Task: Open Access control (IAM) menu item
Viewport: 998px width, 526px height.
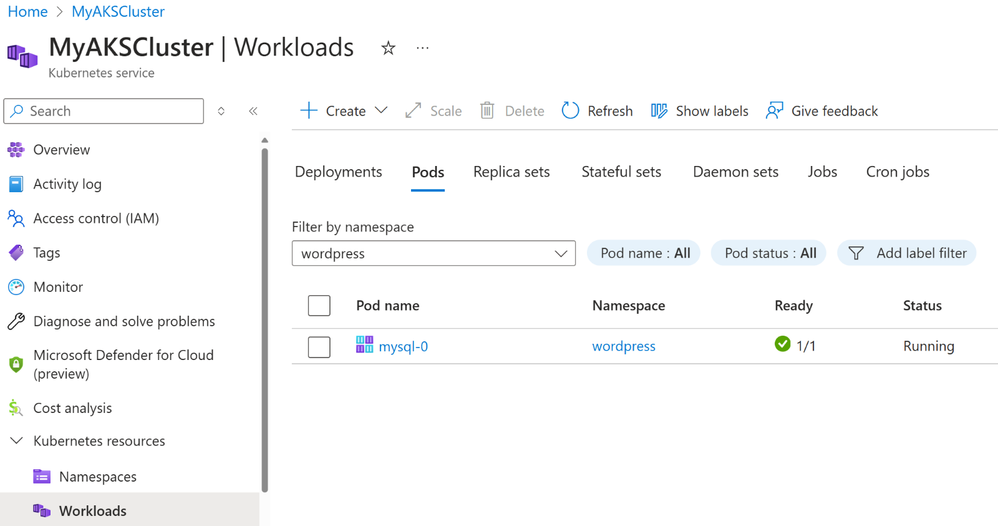Action: (95, 218)
